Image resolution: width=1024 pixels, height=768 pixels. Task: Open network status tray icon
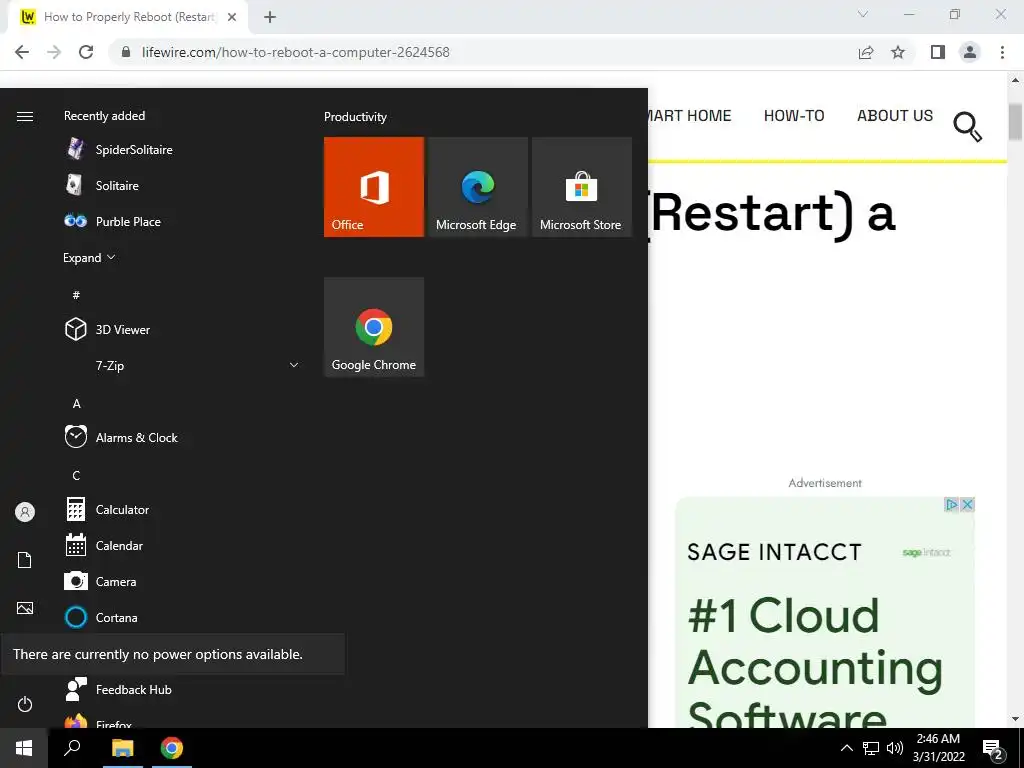871,748
